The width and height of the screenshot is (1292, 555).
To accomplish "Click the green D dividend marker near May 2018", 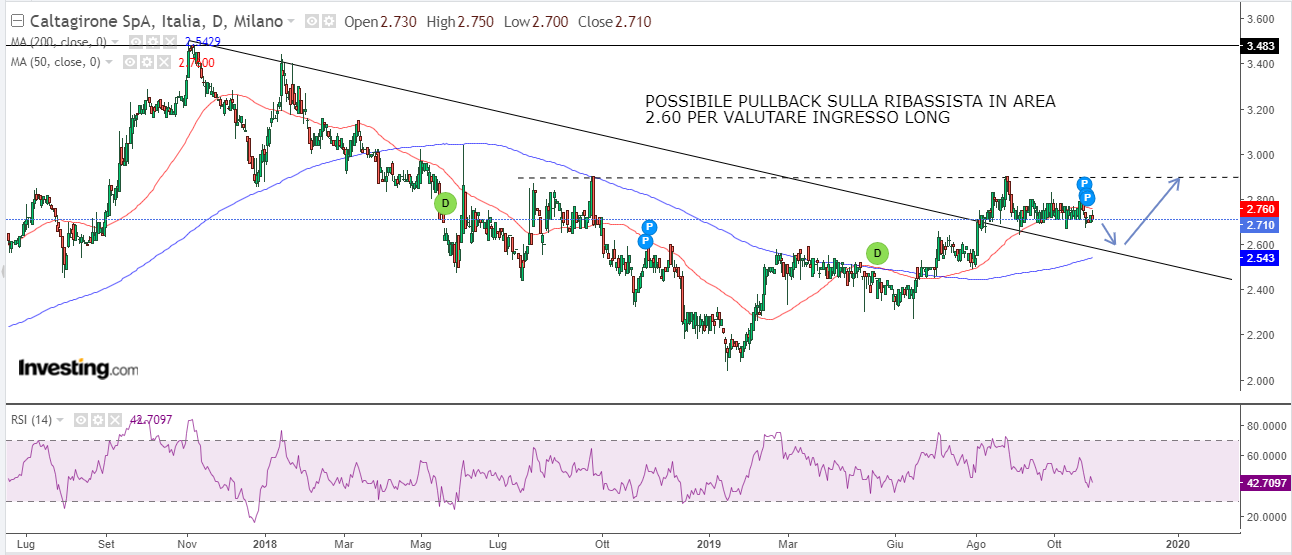I will click(445, 203).
